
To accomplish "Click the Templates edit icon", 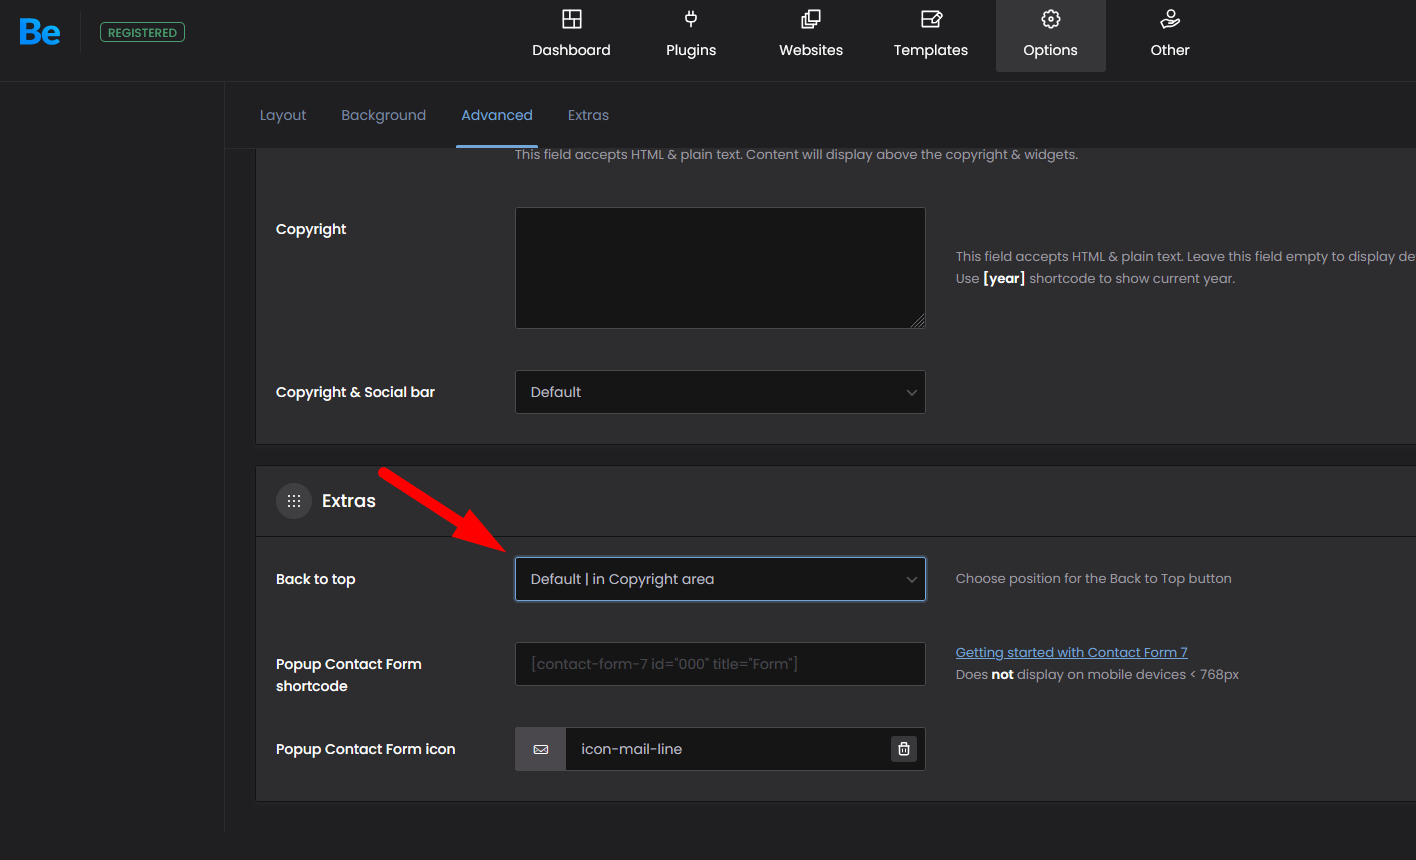I will [931, 19].
